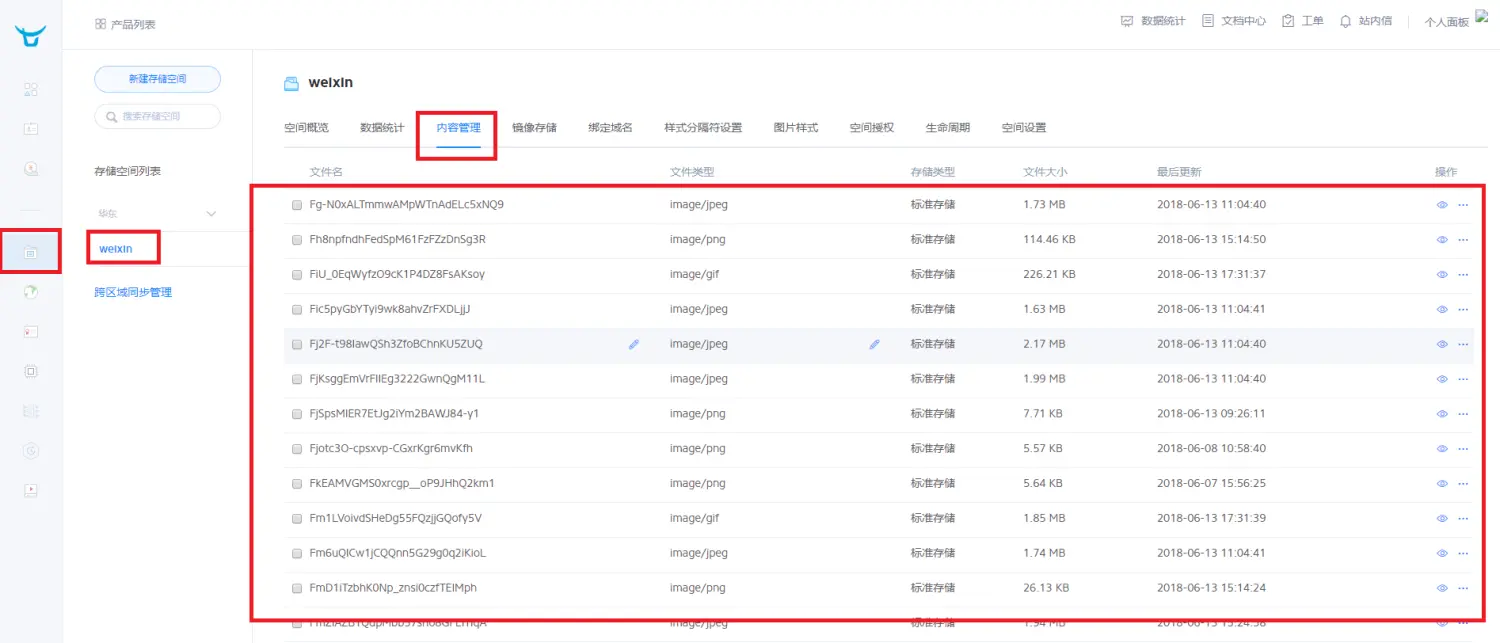Screen dimensions: 1500x643
Task: Click the 新建存储空间 button
Action: pyautogui.click(x=157, y=79)
